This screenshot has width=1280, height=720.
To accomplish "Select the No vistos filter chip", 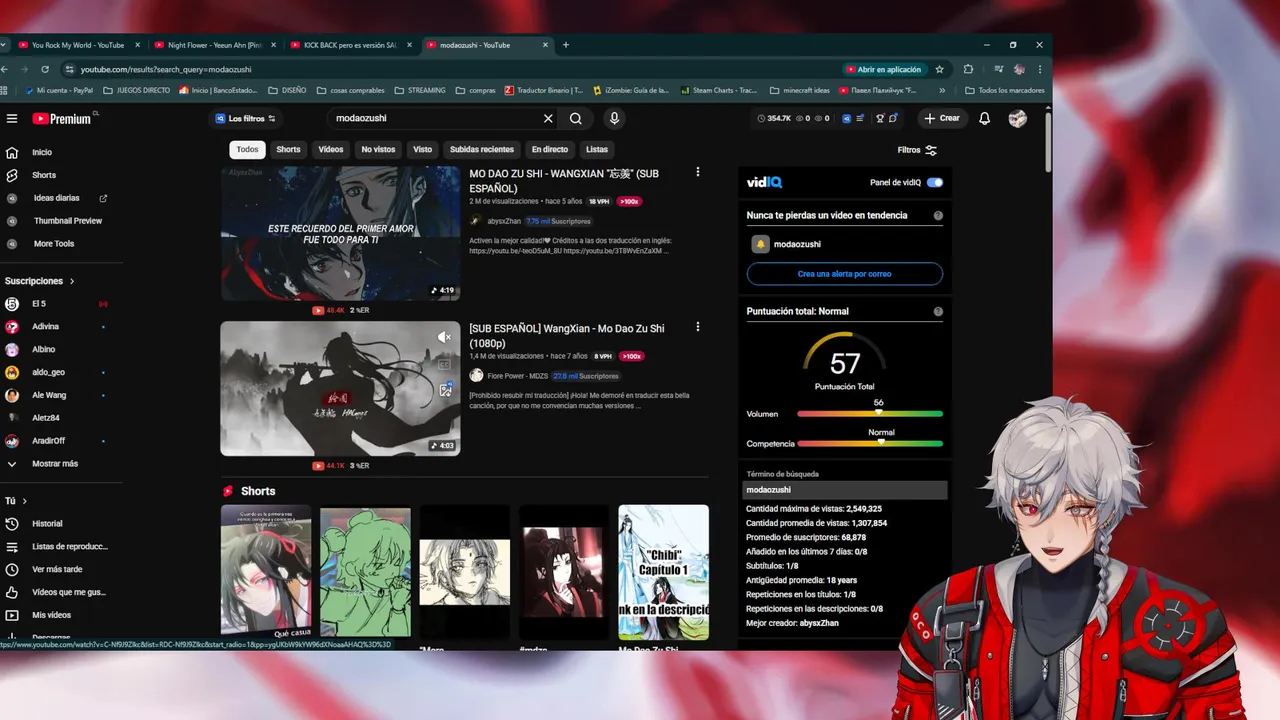I will (378, 149).
